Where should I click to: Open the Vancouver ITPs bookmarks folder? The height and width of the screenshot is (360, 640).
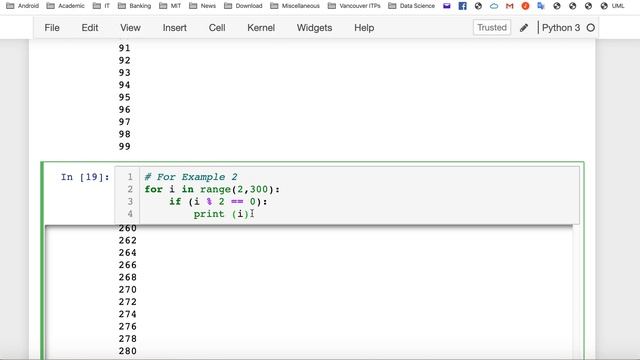pos(354,6)
